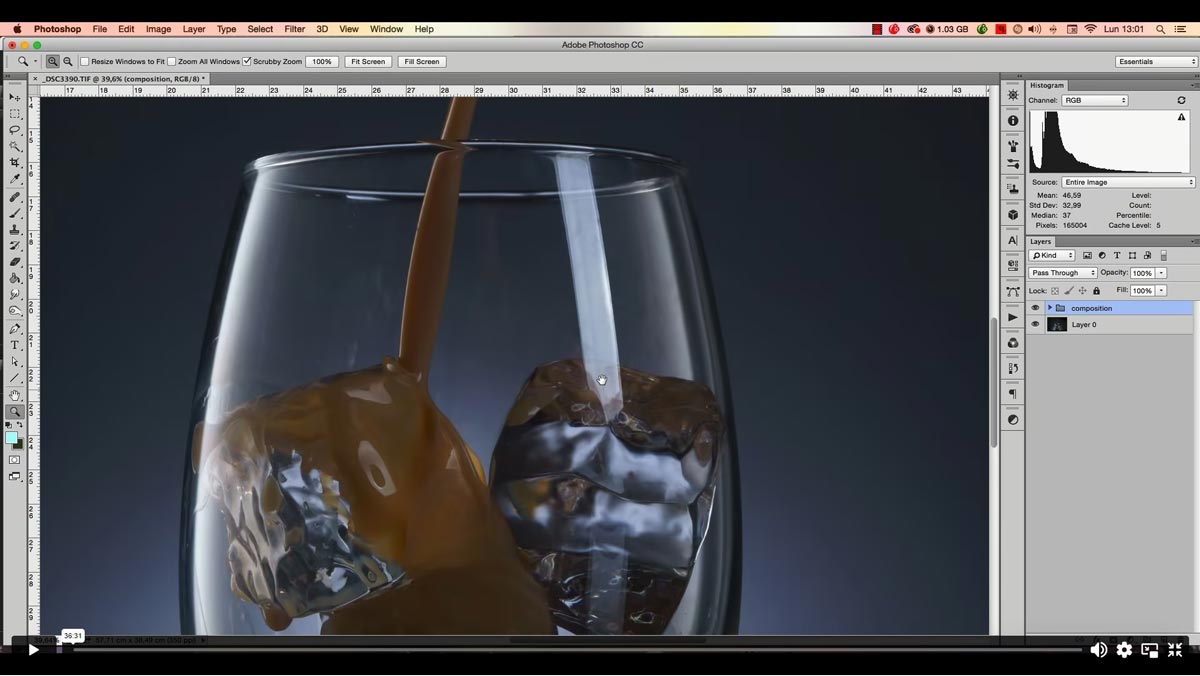Viewport: 1200px width, 676px height.
Task: Select the Magic Wand tool
Action: [x=15, y=146]
